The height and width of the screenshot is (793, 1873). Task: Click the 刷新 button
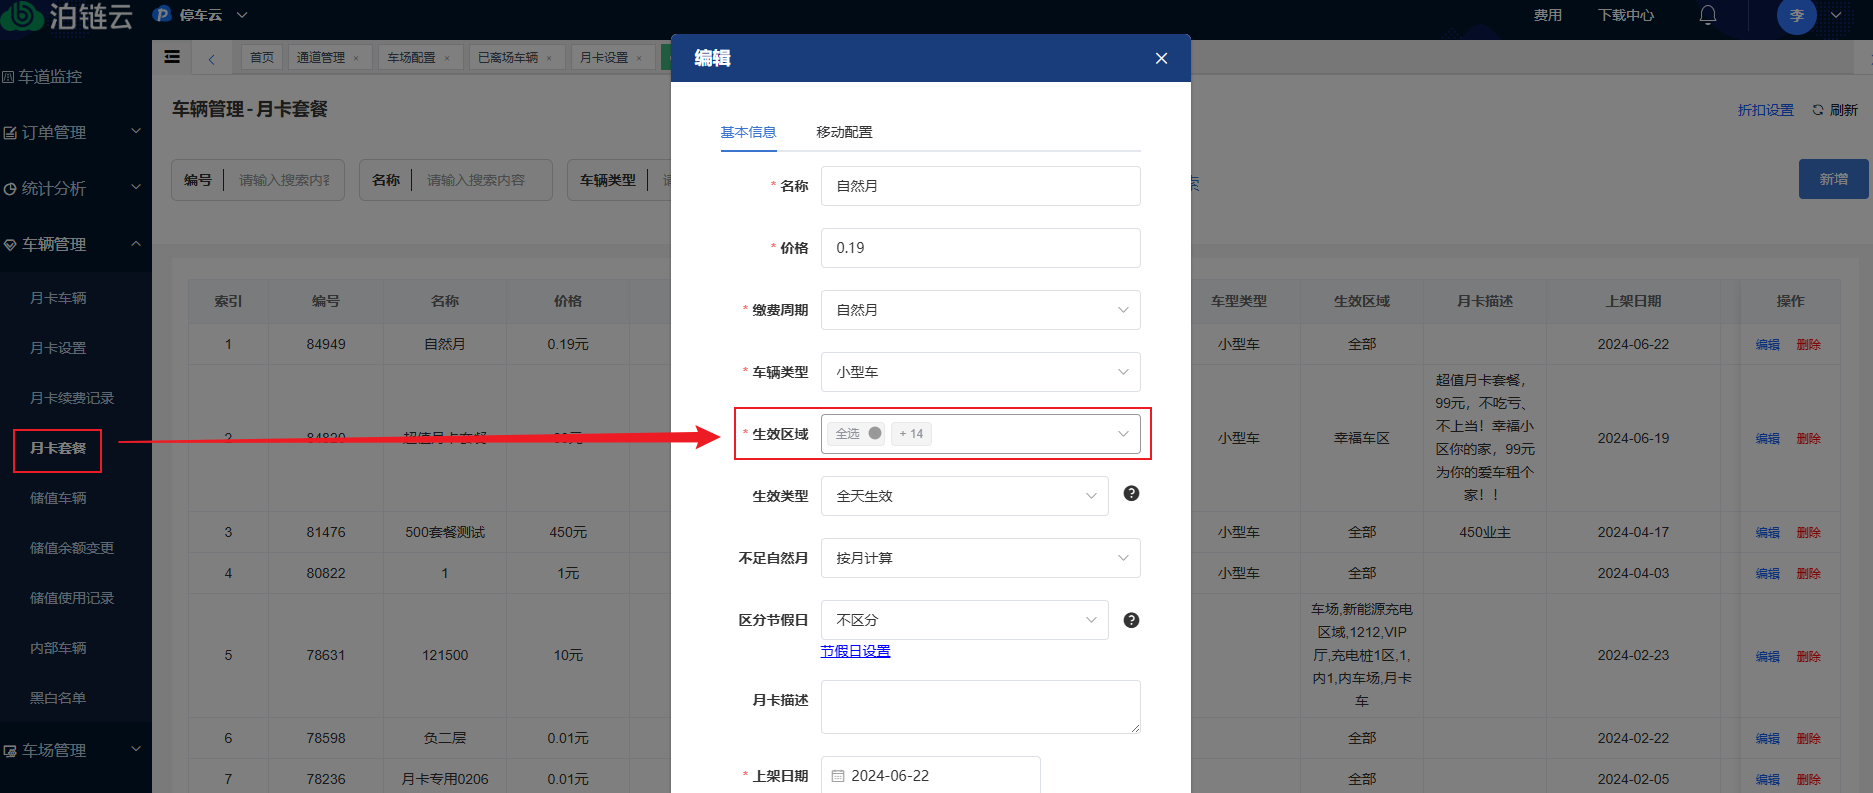(1835, 110)
